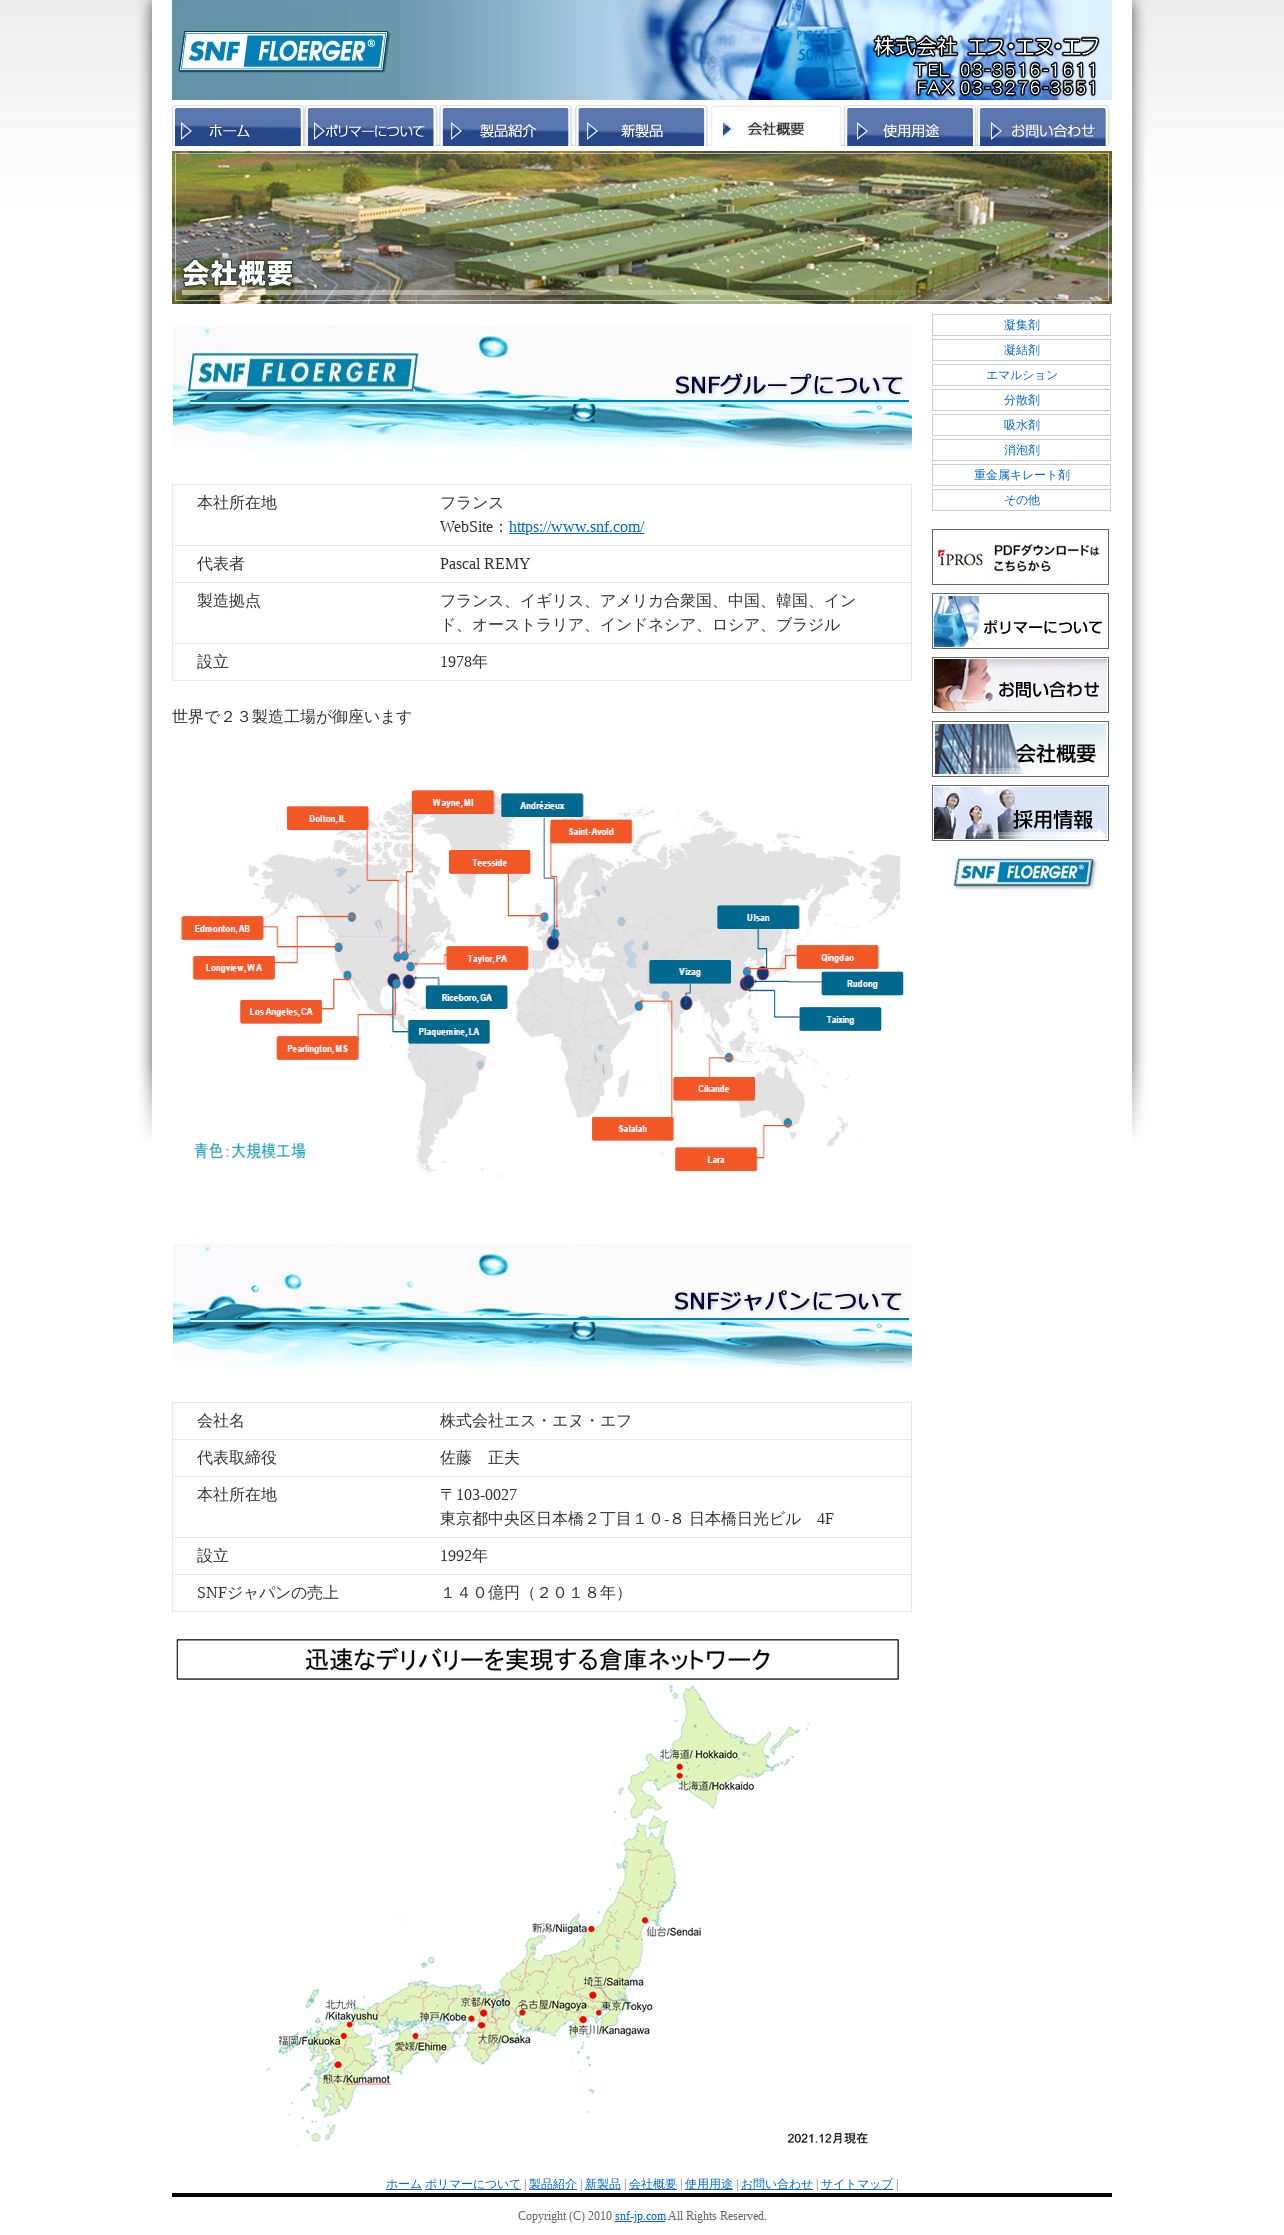Click the 佐藤 正夫 director name
This screenshot has height=2235, width=1284.
coord(480,1458)
